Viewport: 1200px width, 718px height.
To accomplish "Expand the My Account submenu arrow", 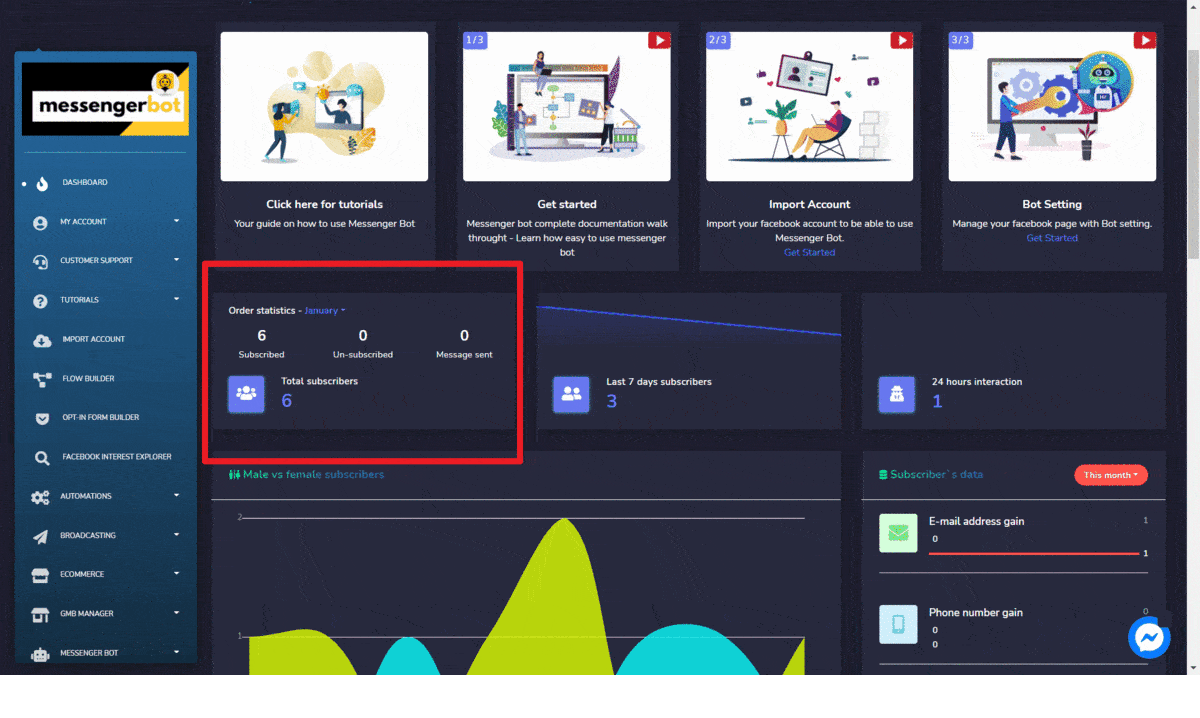I will pos(176,220).
